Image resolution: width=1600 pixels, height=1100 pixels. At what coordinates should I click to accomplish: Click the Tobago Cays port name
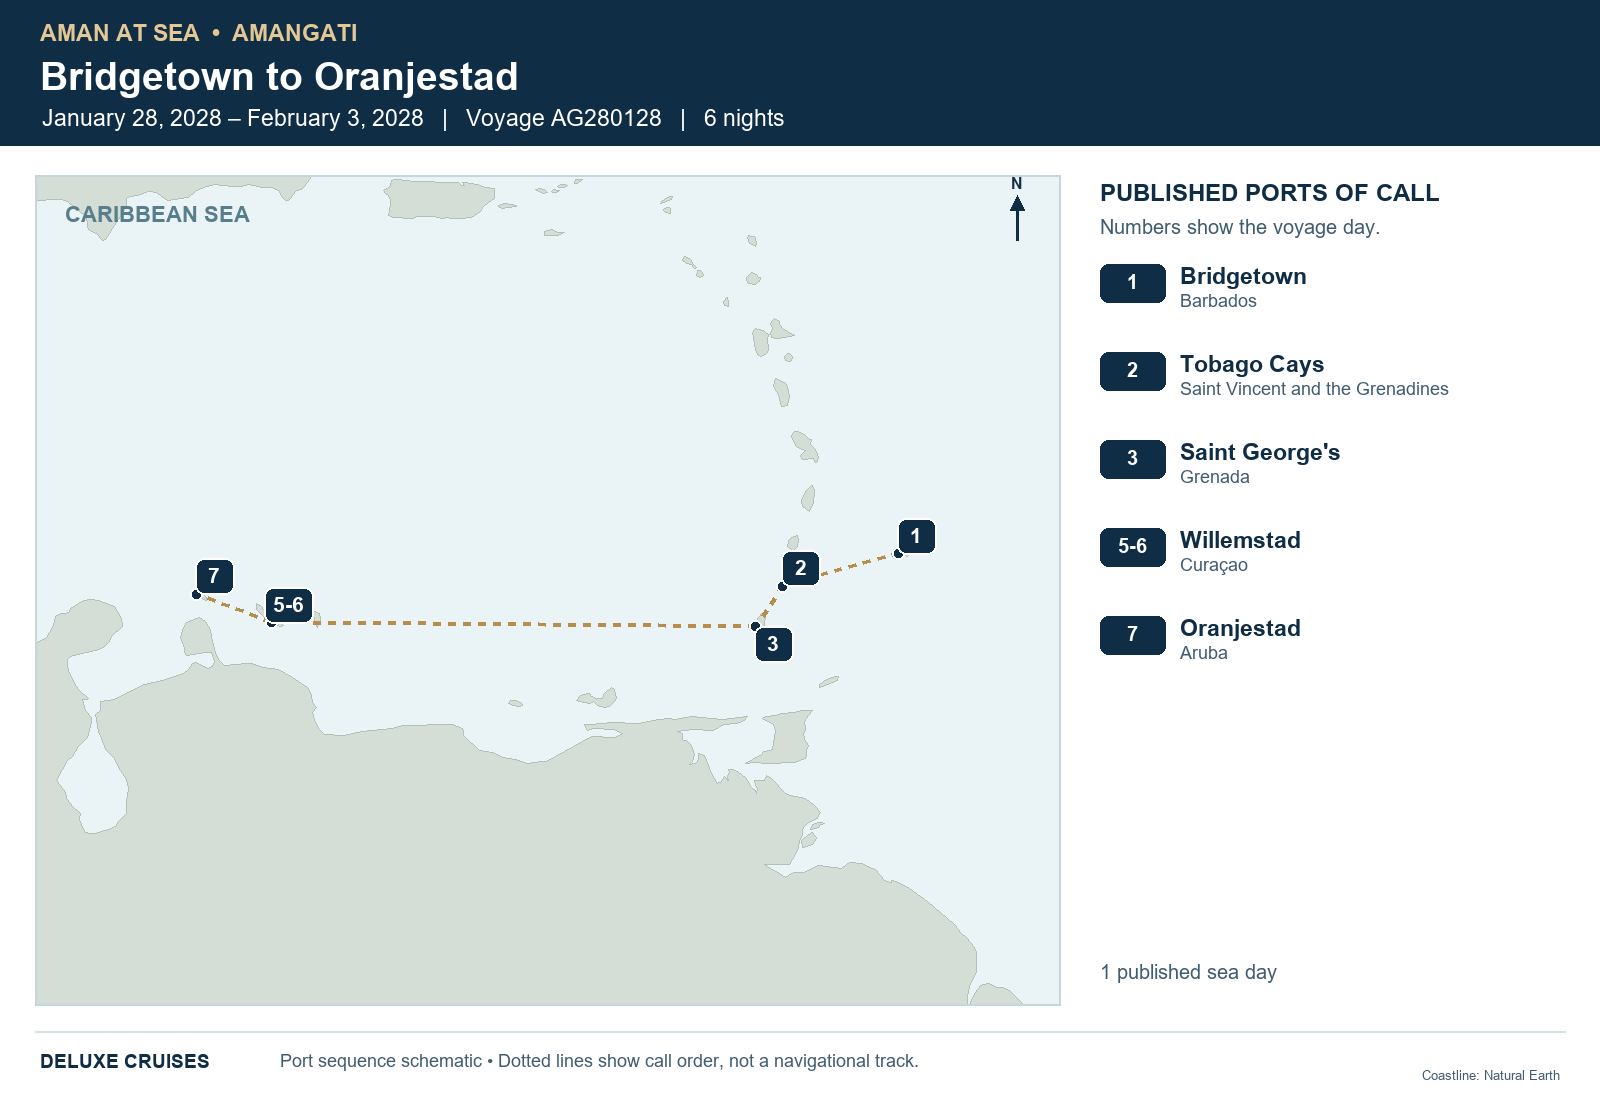(x=1252, y=364)
